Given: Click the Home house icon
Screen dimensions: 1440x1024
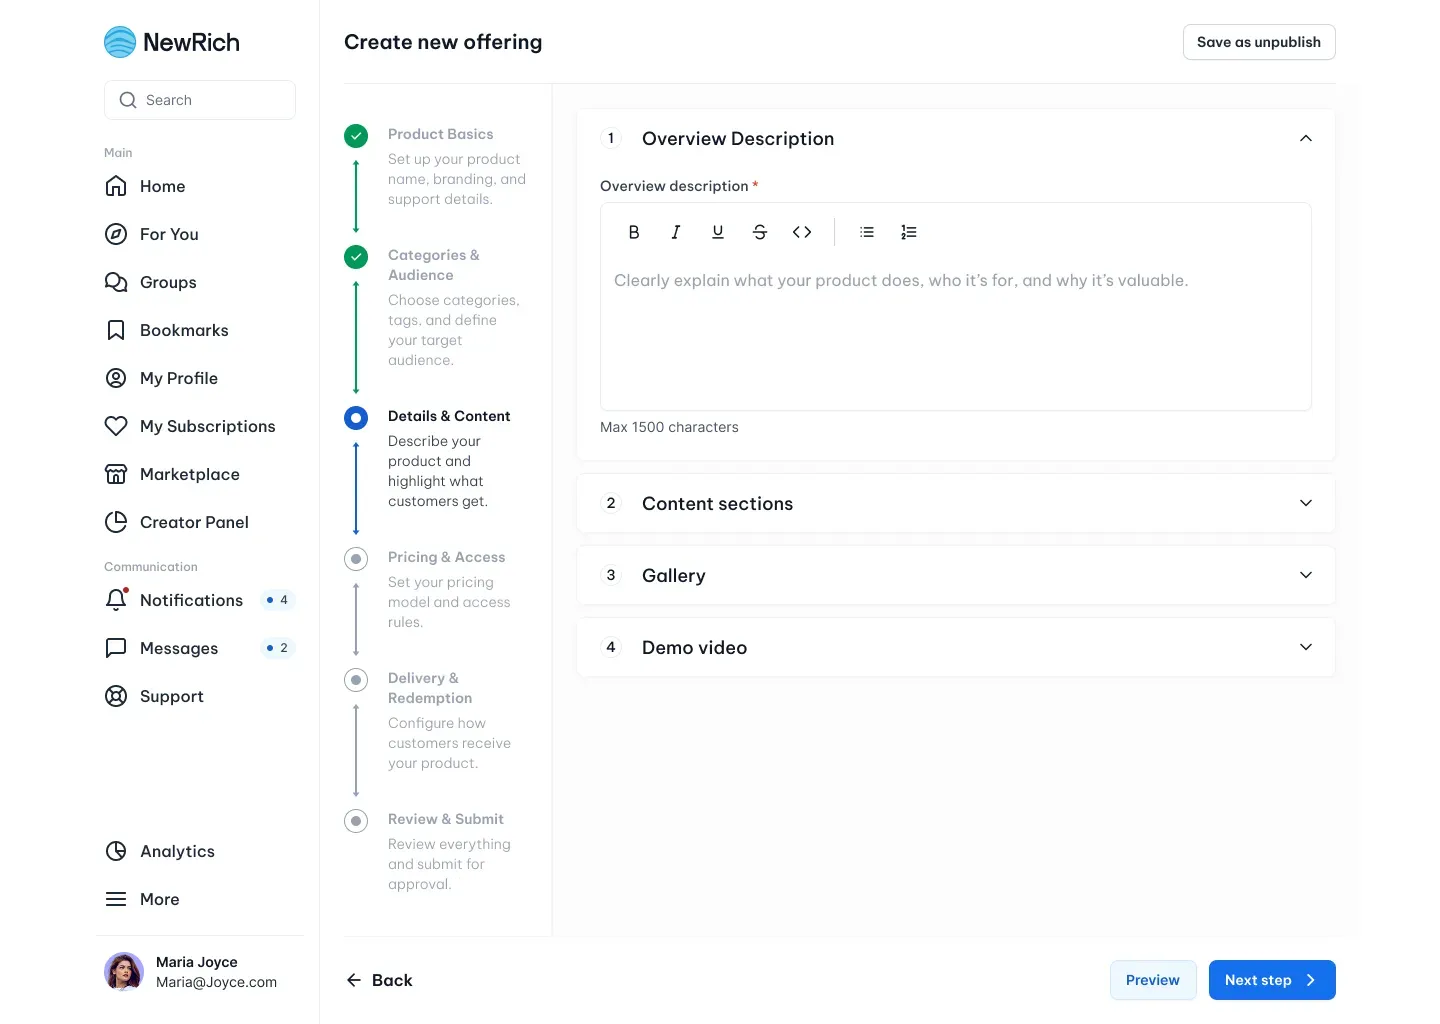Looking at the screenshot, I should (116, 186).
